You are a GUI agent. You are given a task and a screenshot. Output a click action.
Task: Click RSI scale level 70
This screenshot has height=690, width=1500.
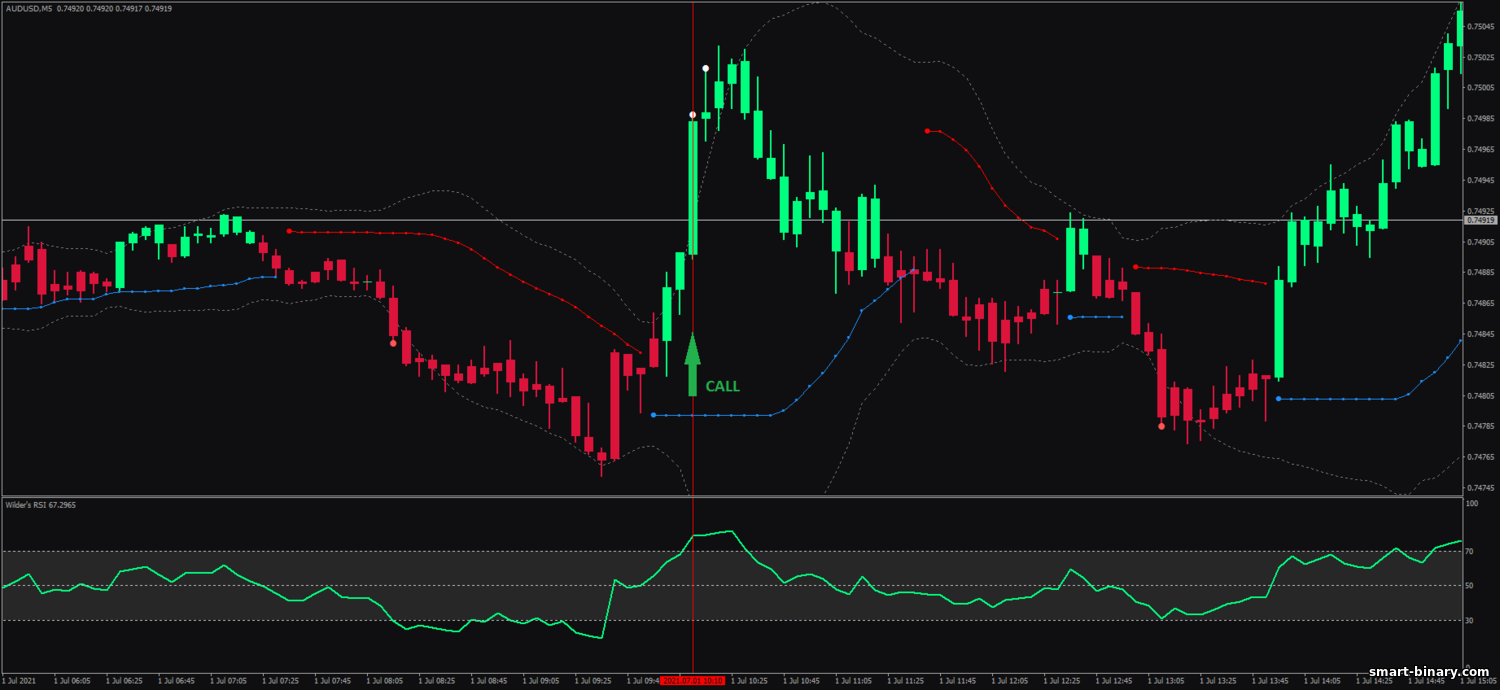tap(1470, 551)
